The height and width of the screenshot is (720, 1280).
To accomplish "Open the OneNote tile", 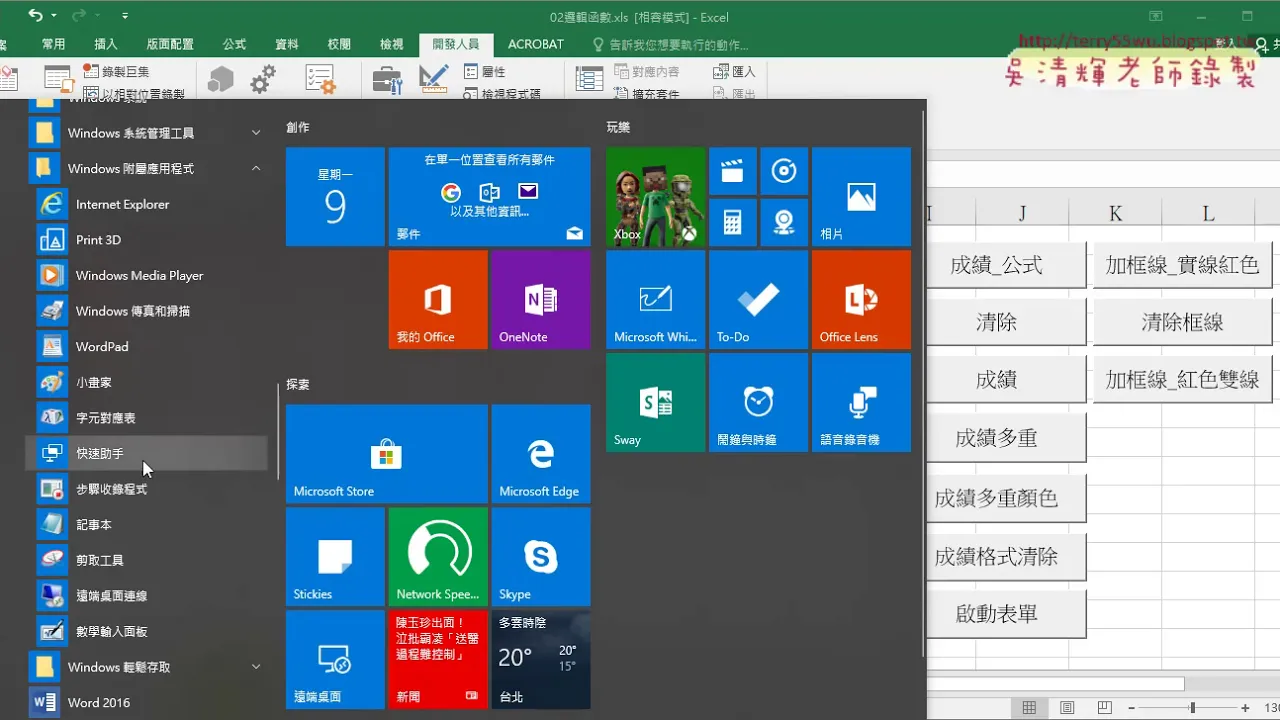I will tap(541, 300).
